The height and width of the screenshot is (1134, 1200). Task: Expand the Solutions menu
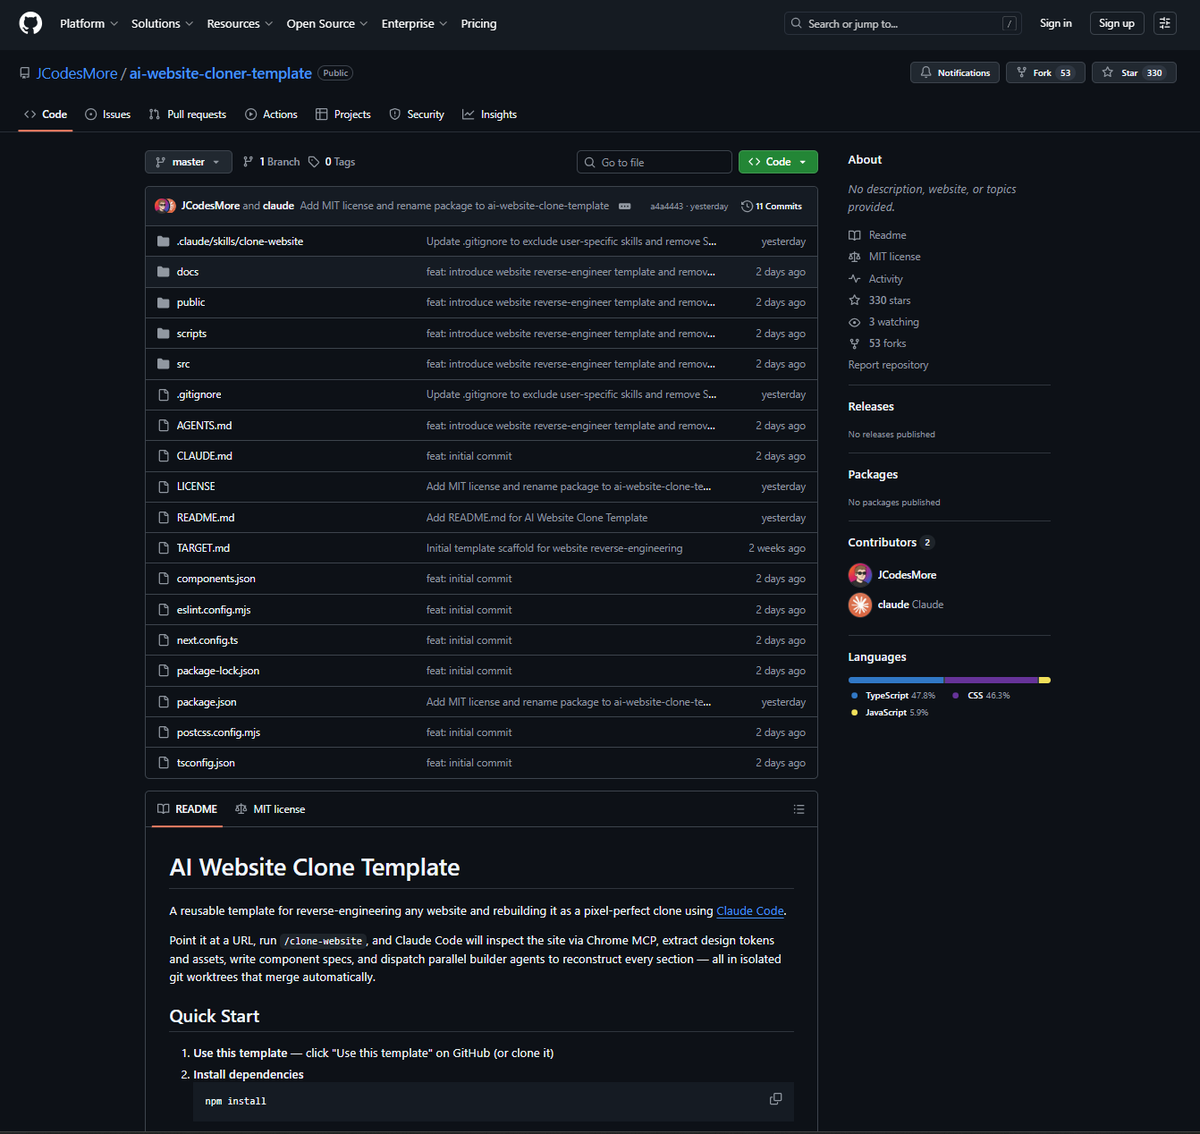coord(162,23)
